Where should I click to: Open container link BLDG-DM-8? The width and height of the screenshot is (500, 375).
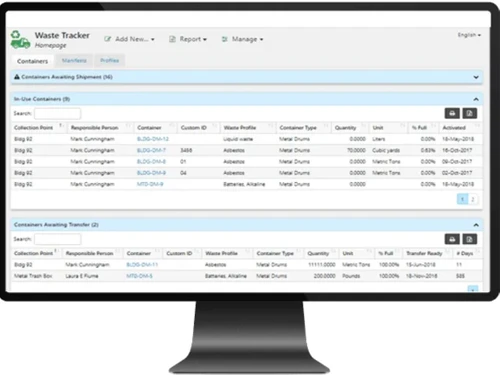point(151,161)
